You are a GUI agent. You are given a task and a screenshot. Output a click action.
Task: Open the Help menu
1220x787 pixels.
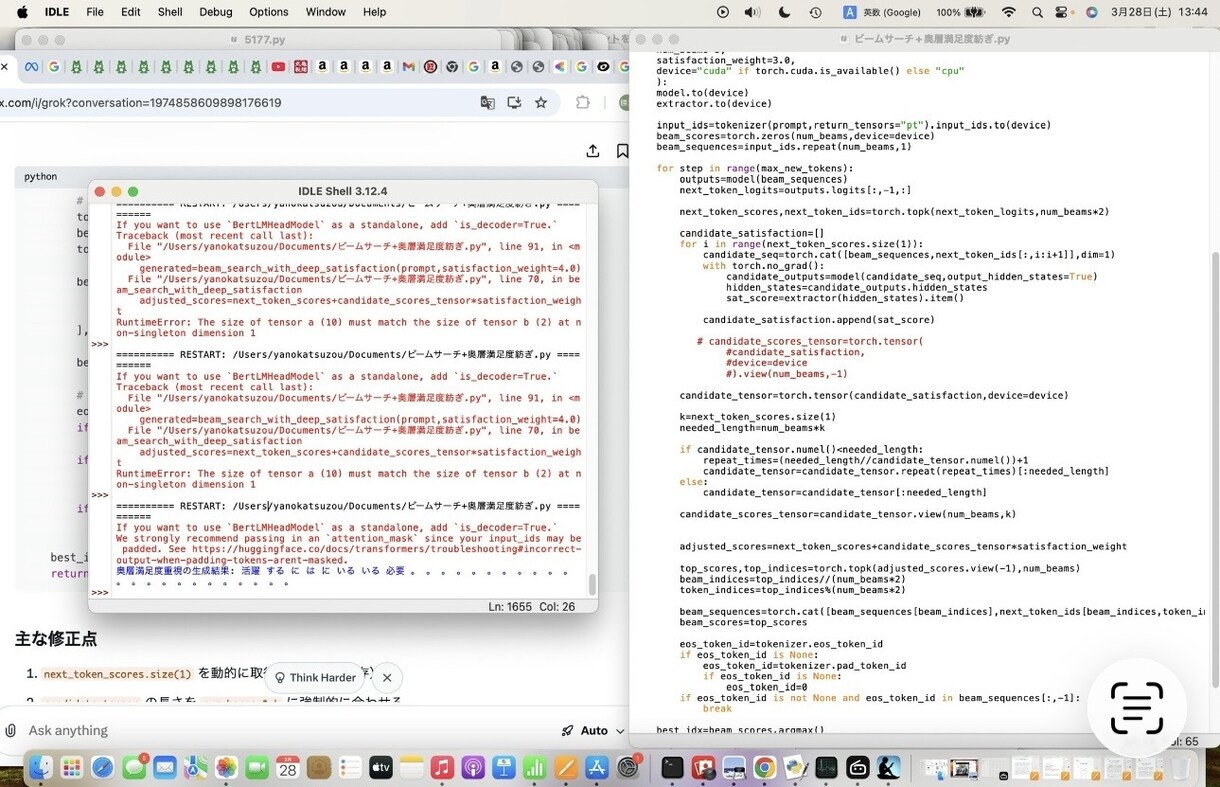(374, 12)
